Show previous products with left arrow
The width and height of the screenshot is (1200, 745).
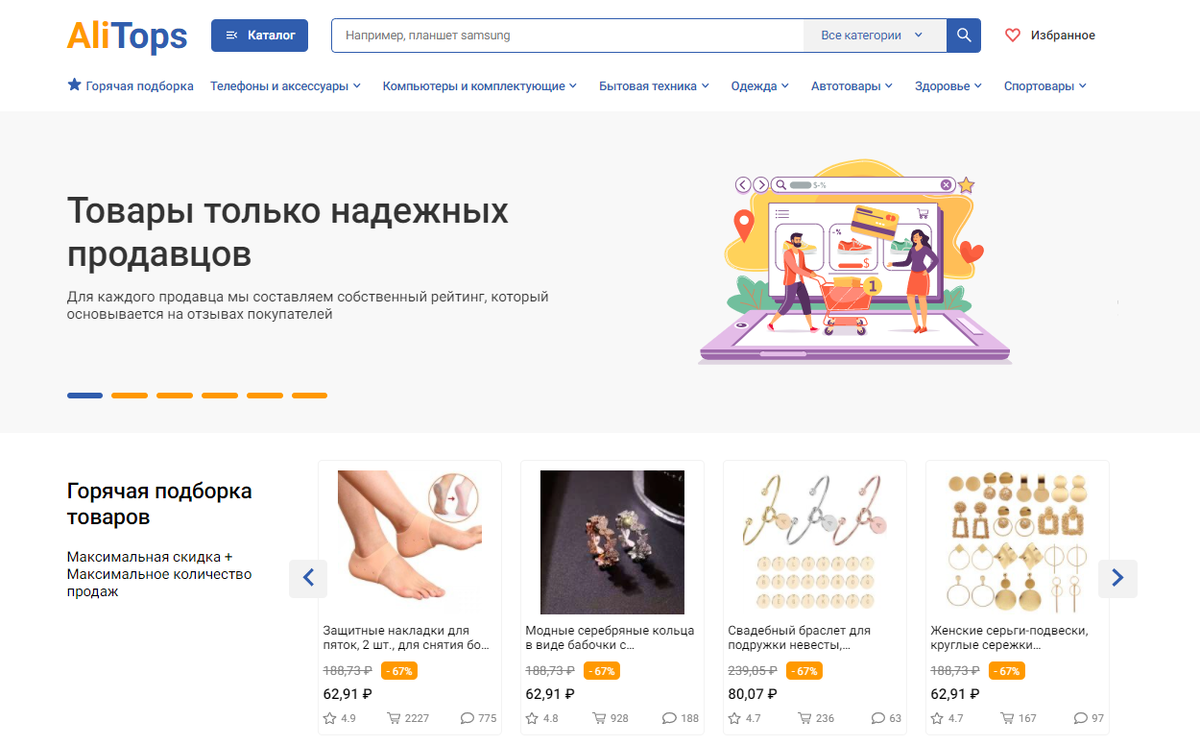coord(308,577)
